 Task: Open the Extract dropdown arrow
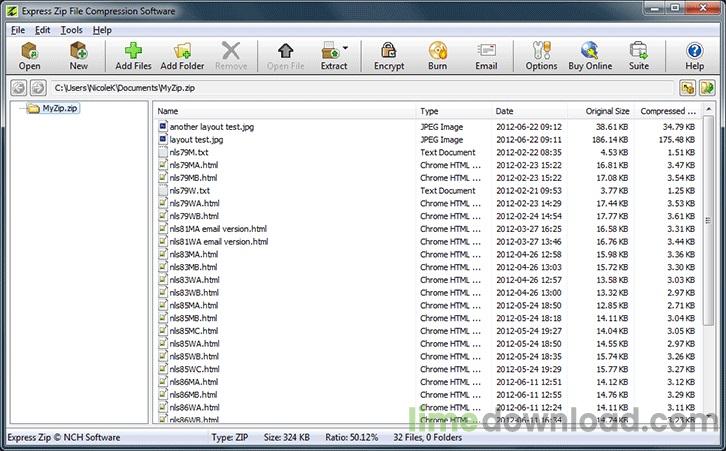(345, 47)
